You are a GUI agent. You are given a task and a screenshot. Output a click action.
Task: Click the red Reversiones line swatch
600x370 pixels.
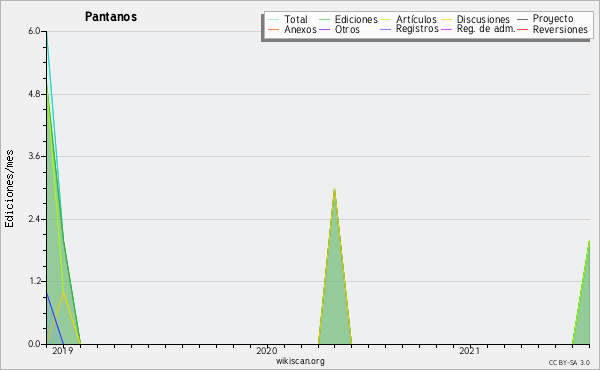coord(522,29)
